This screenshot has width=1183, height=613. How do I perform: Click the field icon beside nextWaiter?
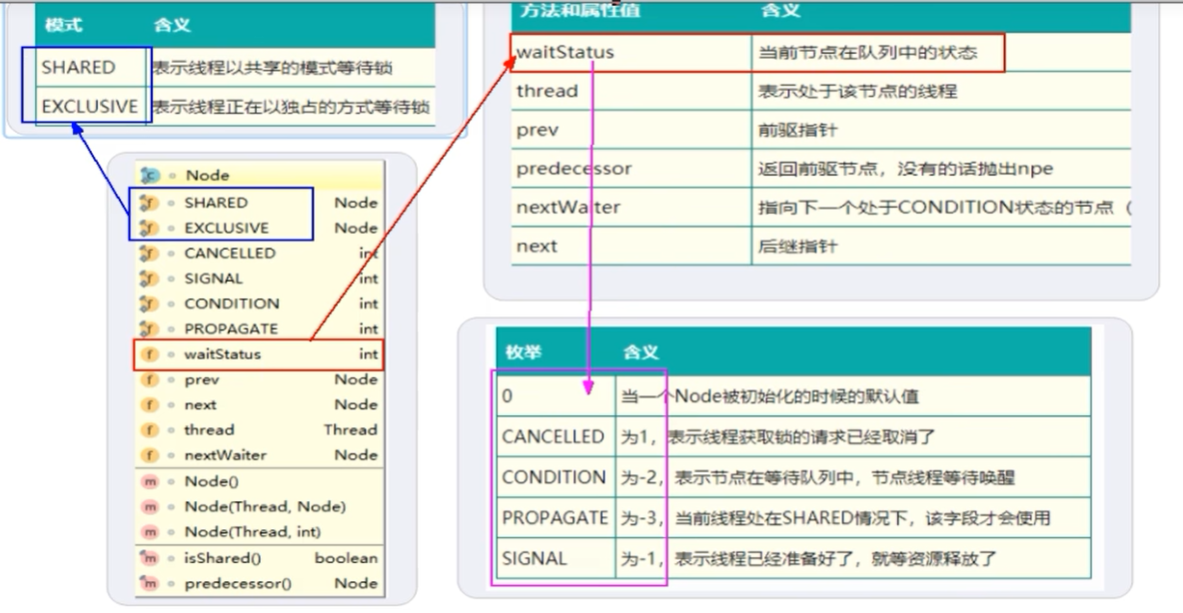click(150, 455)
